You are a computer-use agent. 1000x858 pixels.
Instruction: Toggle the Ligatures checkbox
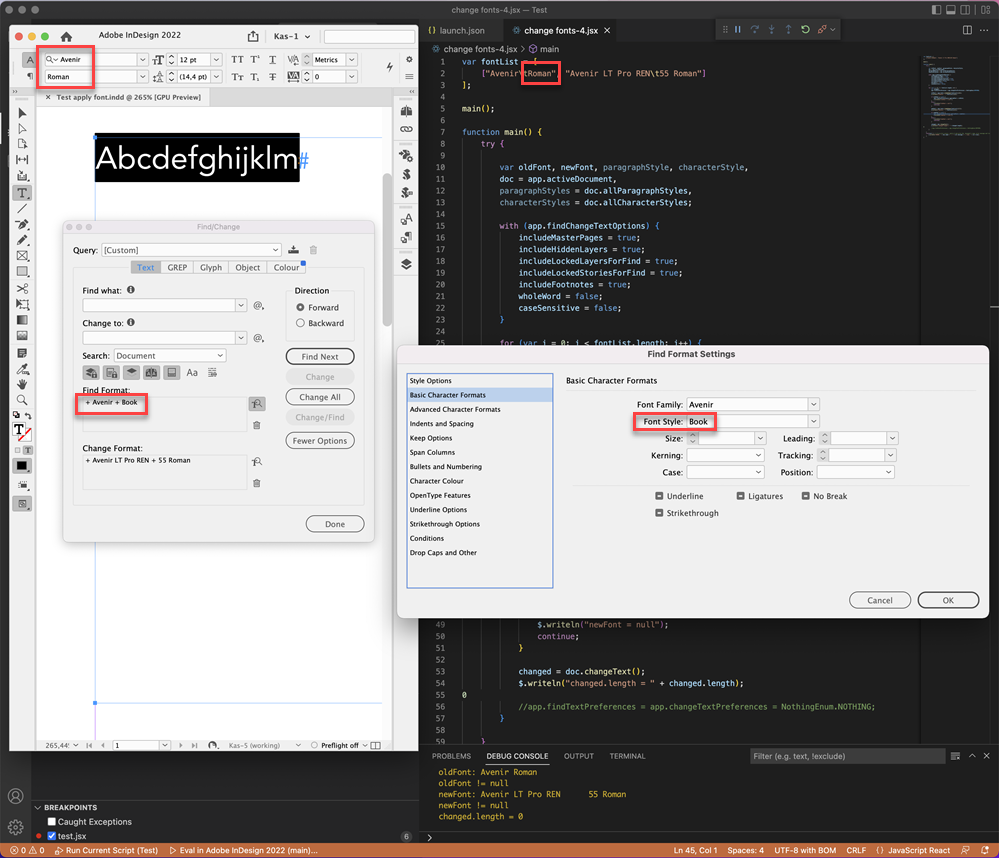pos(740,496)
